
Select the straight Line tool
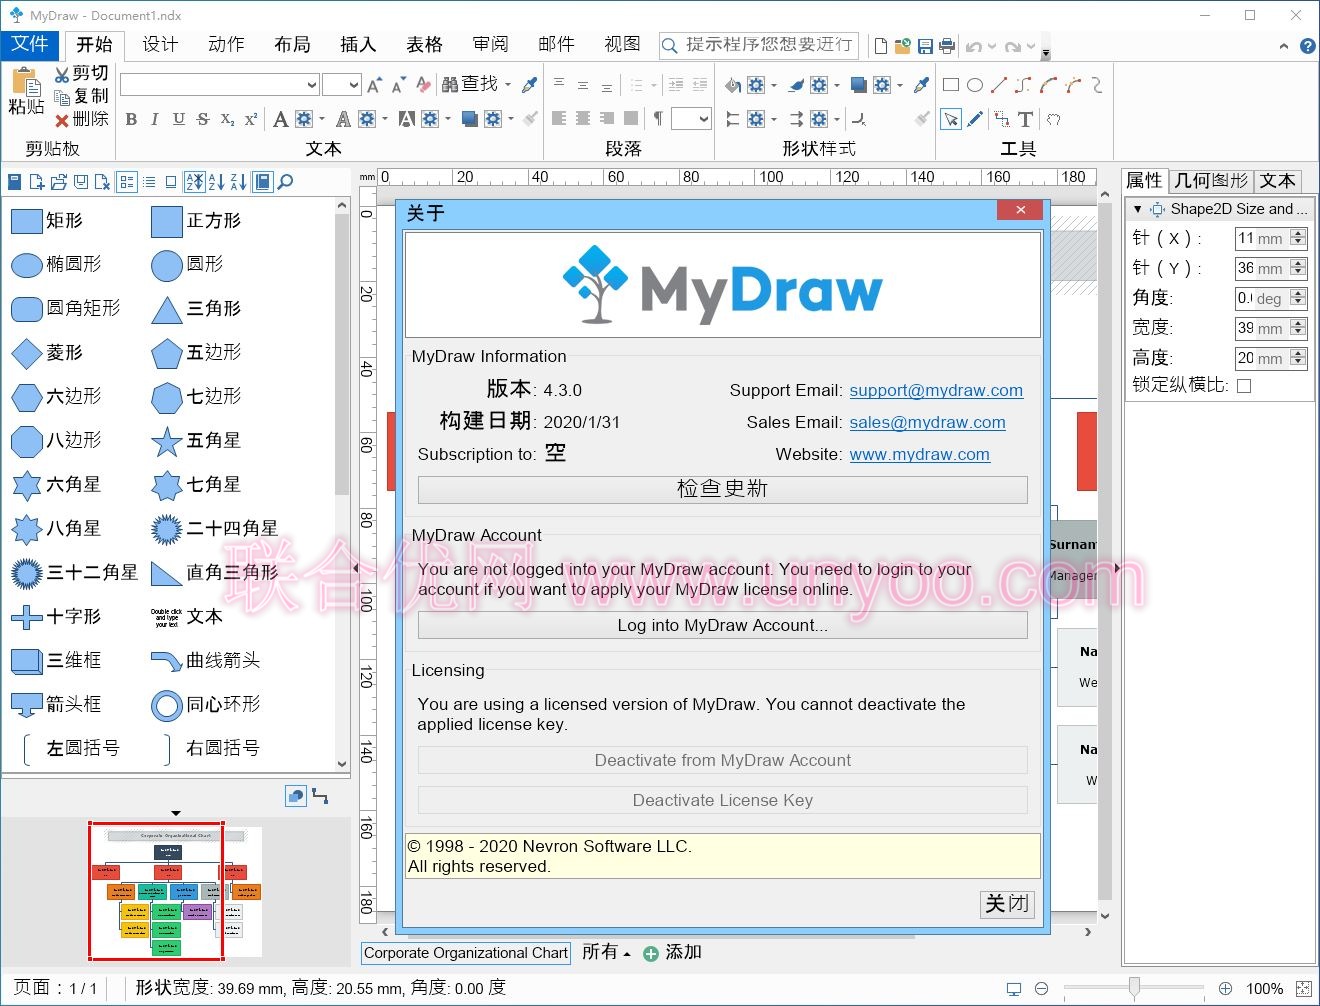(x=999, y=86)
